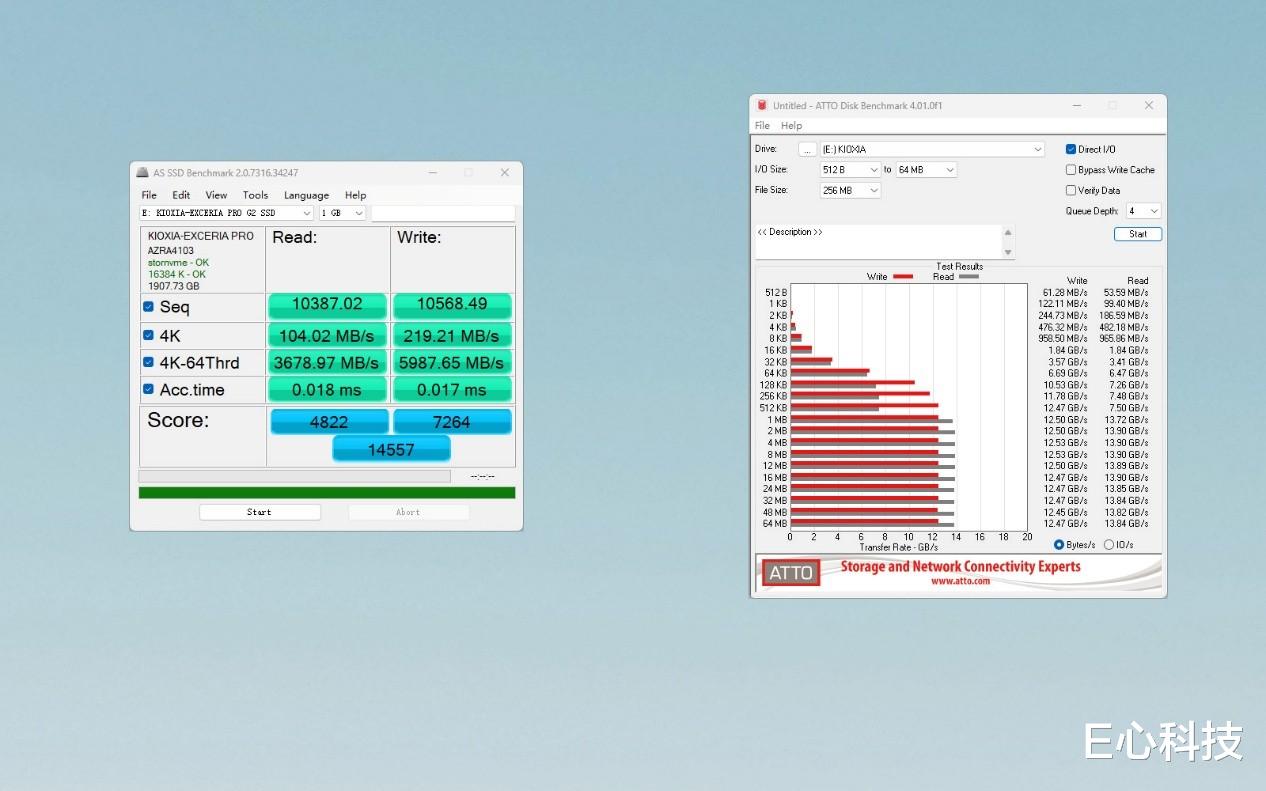
Task: Enable the Verify Data checkbox
Action: pos(1071,190)
